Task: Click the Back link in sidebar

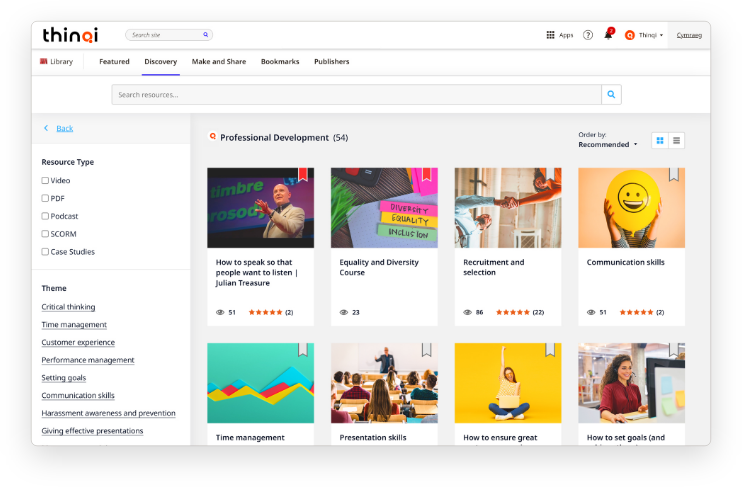Action: 64,128
